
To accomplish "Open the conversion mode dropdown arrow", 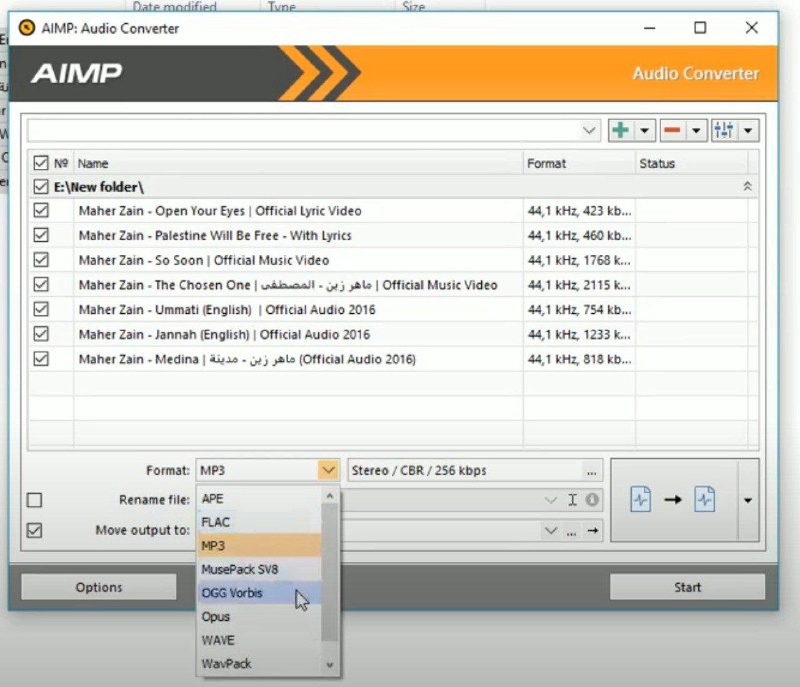I will click(x=748, y=500).
